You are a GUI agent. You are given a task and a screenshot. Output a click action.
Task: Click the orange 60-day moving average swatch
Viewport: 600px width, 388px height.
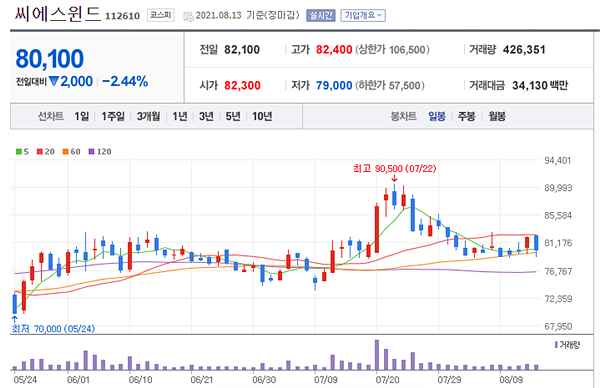[x=65, y=152]
